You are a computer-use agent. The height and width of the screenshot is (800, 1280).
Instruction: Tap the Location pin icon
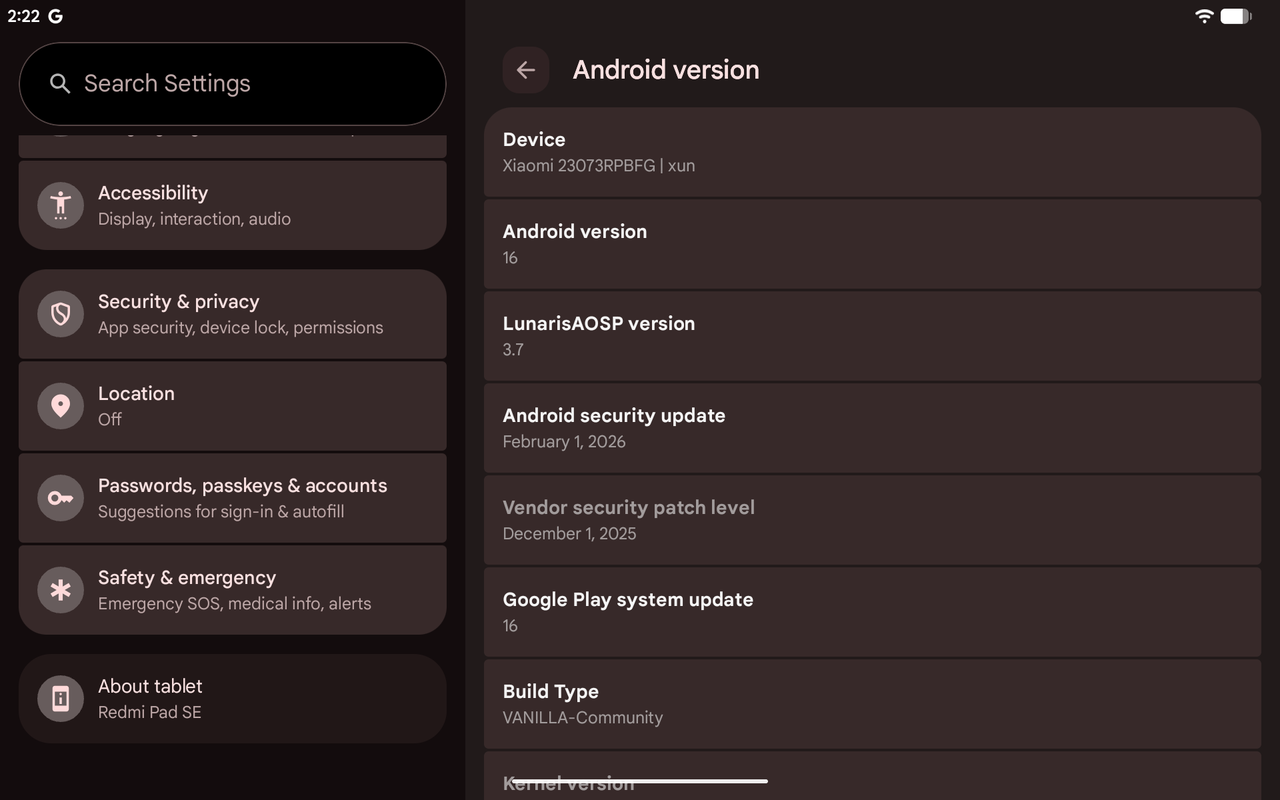tap(60, 406)
